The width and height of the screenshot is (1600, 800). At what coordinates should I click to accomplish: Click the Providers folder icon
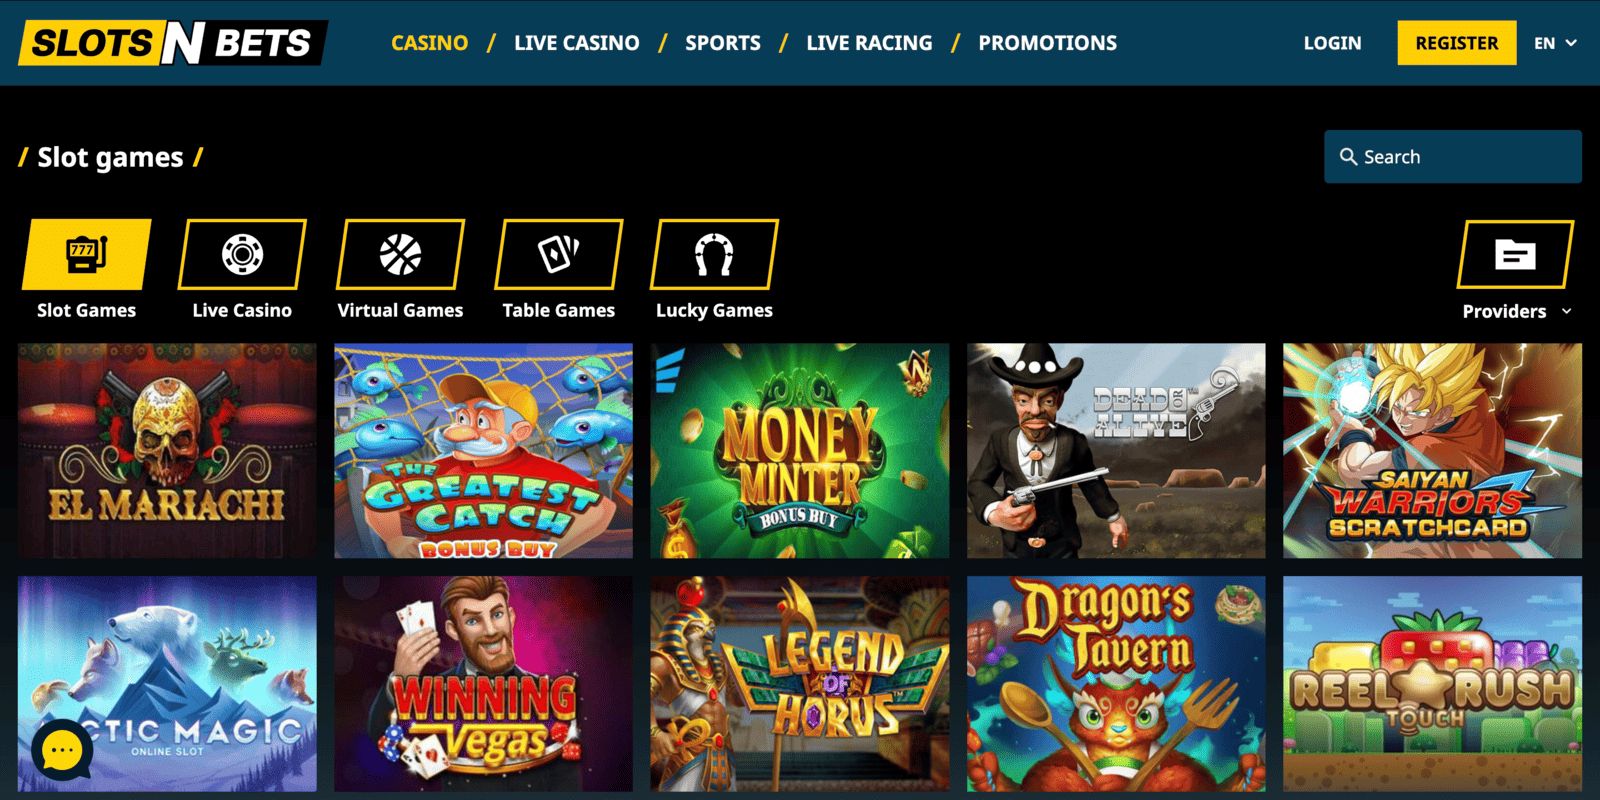1516,255
